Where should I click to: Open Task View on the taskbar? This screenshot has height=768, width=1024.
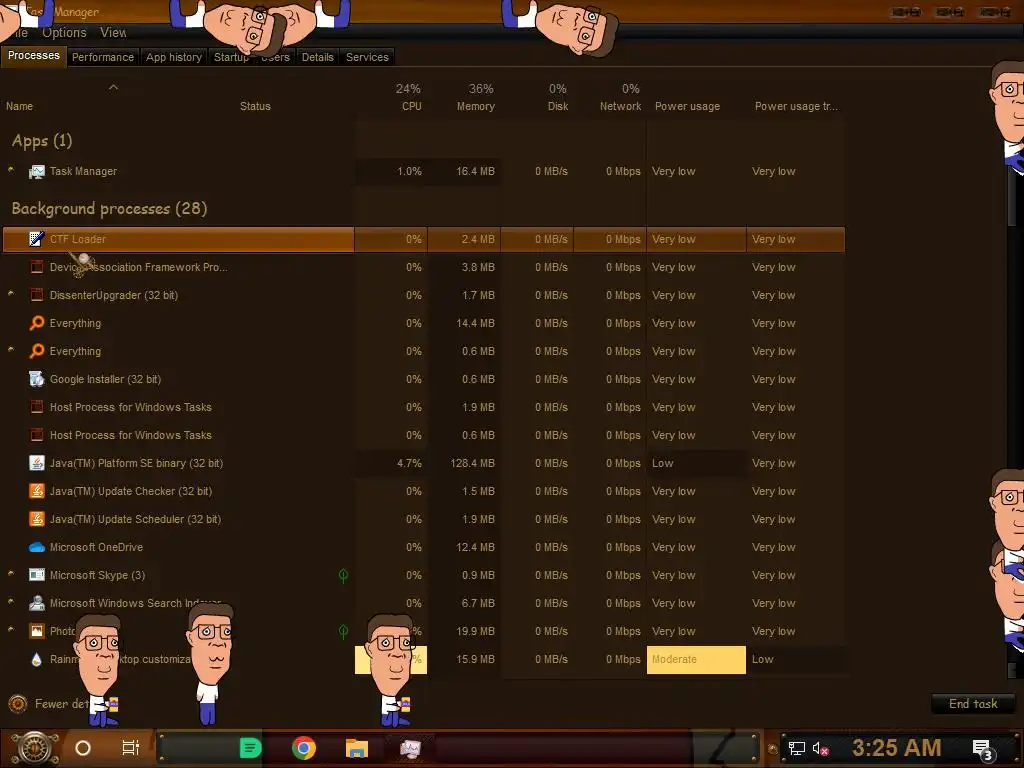pos(131,748)
